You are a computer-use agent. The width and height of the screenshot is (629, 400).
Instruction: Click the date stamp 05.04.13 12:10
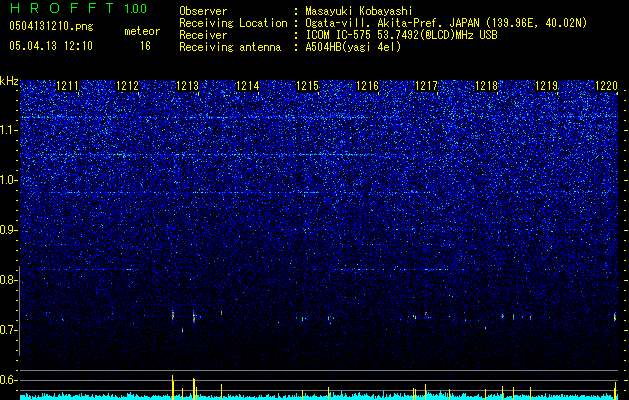[x=51, y=46]
